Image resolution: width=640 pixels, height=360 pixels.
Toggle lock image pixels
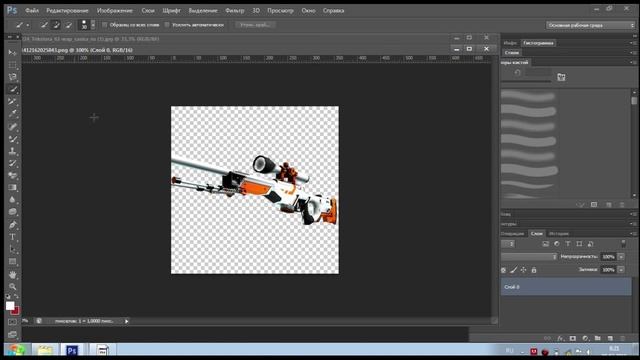514,270
